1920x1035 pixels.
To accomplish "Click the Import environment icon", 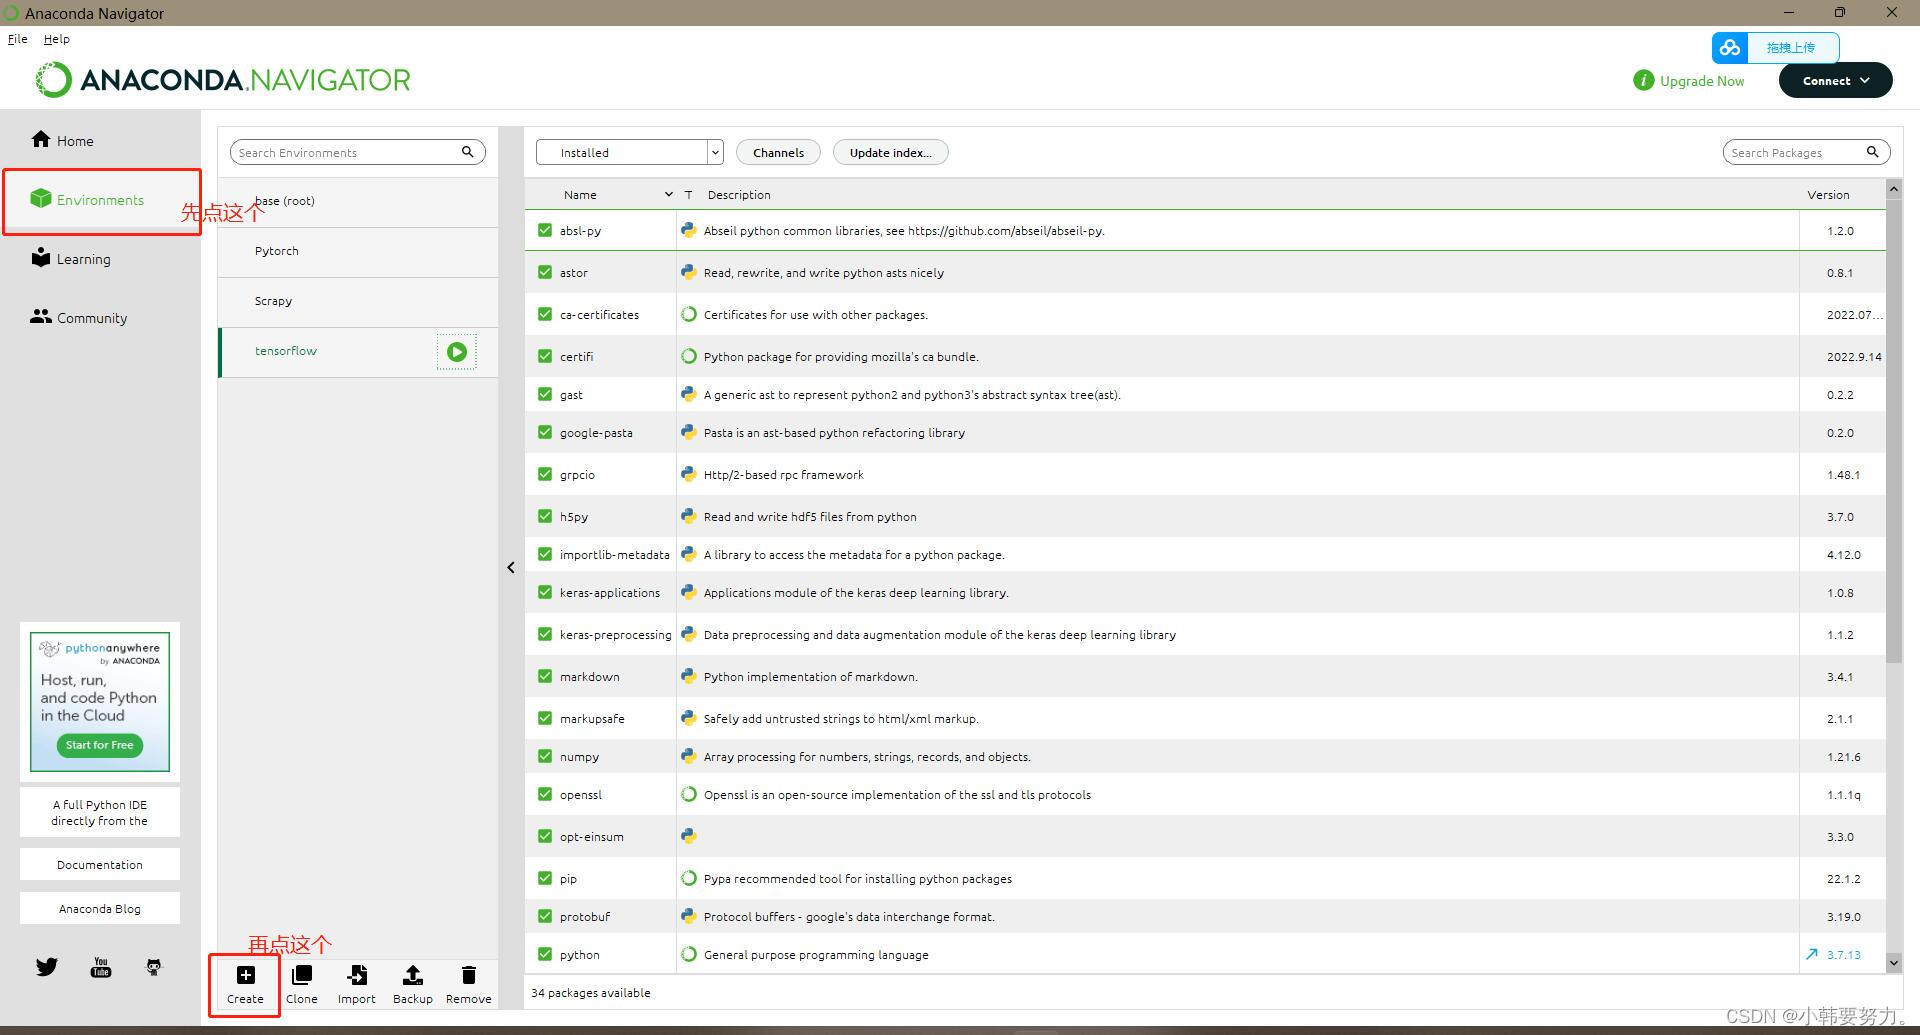I will pyautogui.click(x=357, y=975).
